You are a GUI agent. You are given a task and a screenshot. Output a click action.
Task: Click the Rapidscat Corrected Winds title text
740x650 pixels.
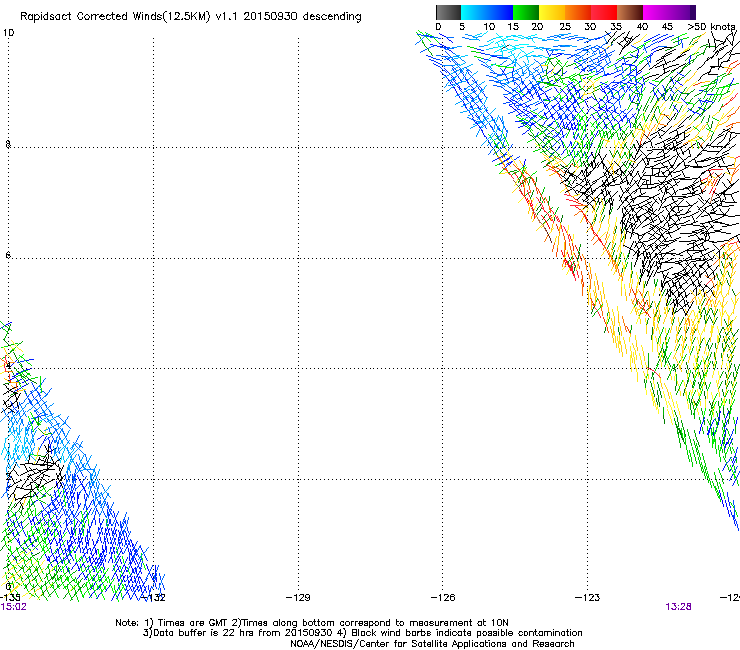coord(191,17)
